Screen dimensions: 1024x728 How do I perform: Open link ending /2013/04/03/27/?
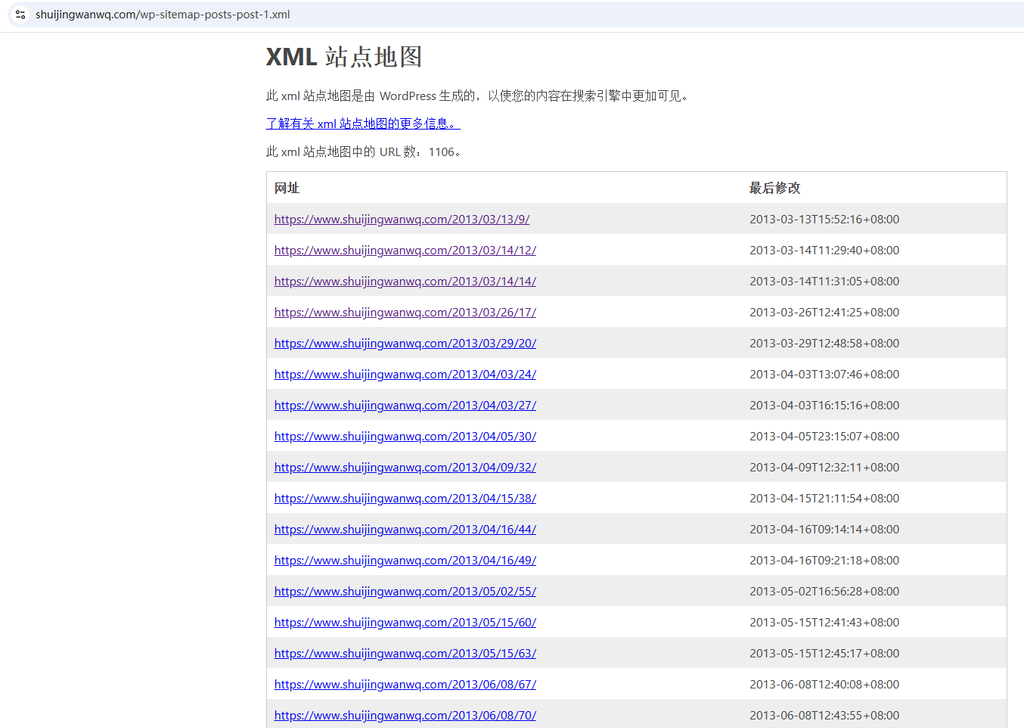pos(405,405)
